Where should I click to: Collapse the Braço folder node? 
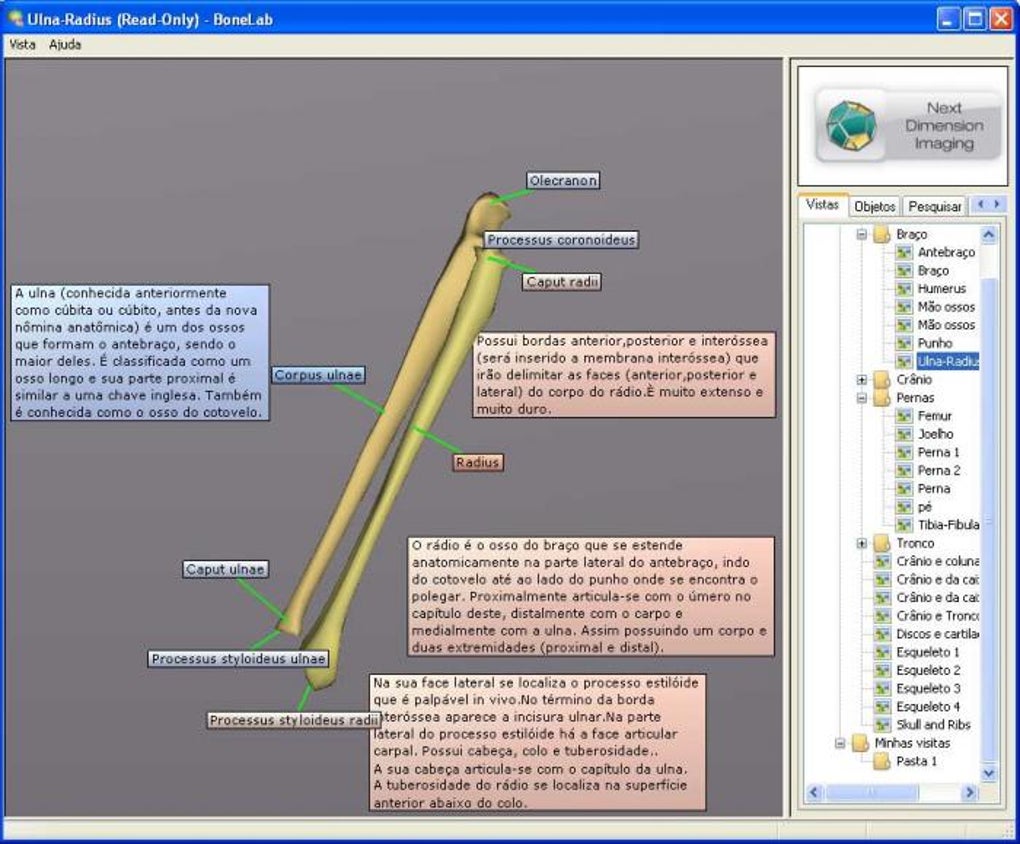tap(862, 234)
